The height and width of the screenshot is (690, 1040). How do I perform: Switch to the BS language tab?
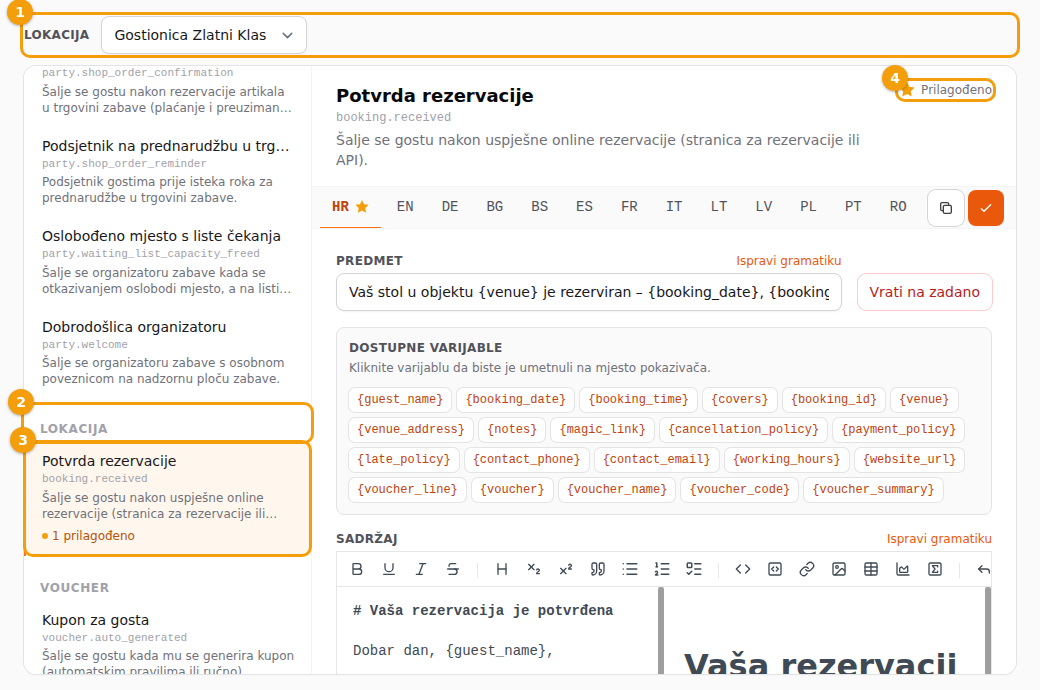click(540, 207)
